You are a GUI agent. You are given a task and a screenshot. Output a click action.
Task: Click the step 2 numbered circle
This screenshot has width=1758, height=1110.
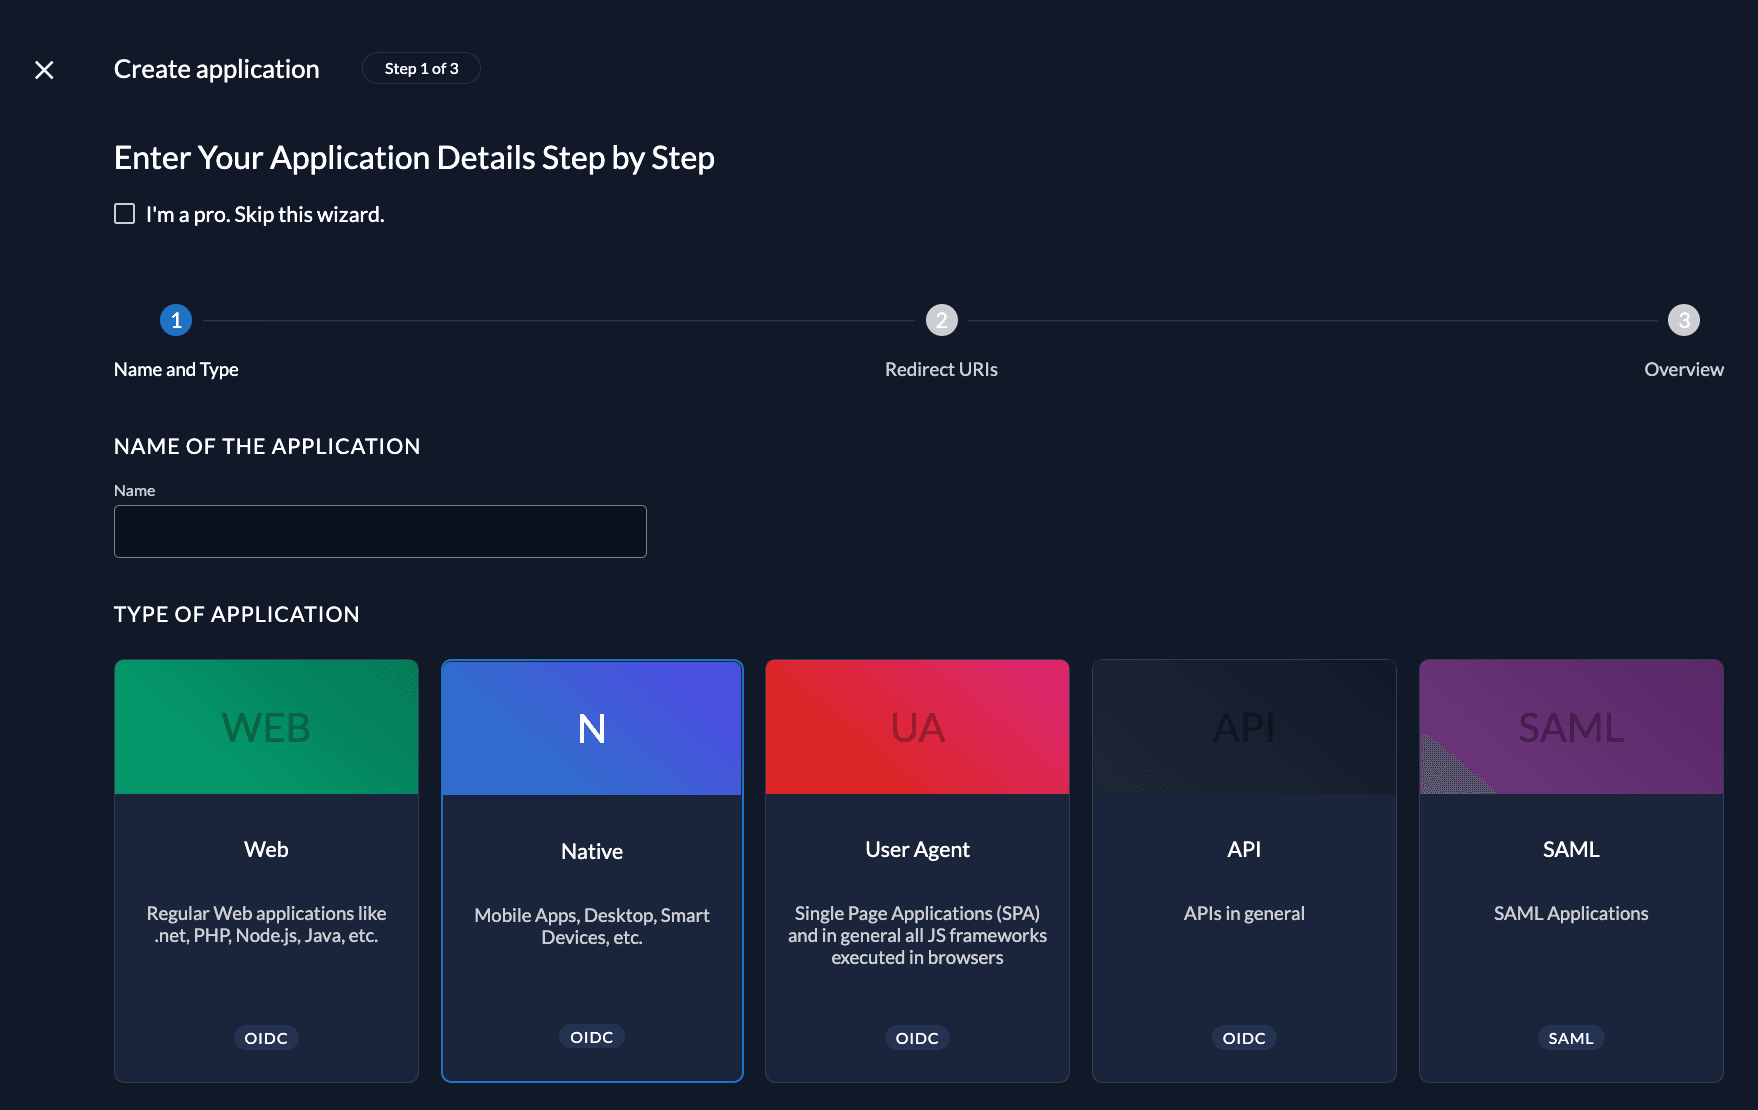pos(940,320)
